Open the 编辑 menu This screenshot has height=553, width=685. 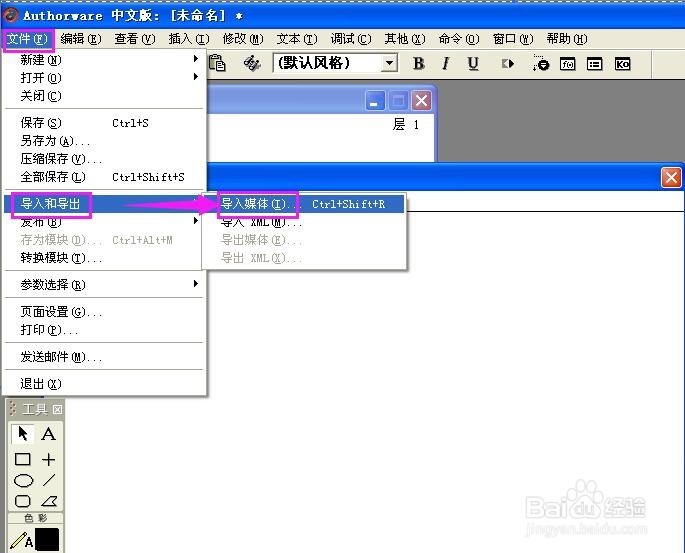[81, 39]
